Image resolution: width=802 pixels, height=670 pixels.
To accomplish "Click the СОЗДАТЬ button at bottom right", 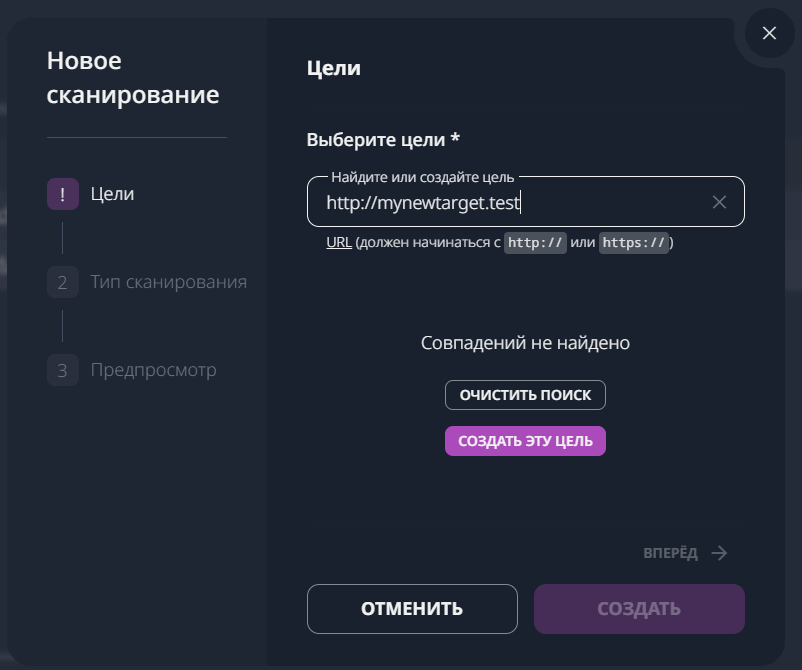I will tap(639, 608).
